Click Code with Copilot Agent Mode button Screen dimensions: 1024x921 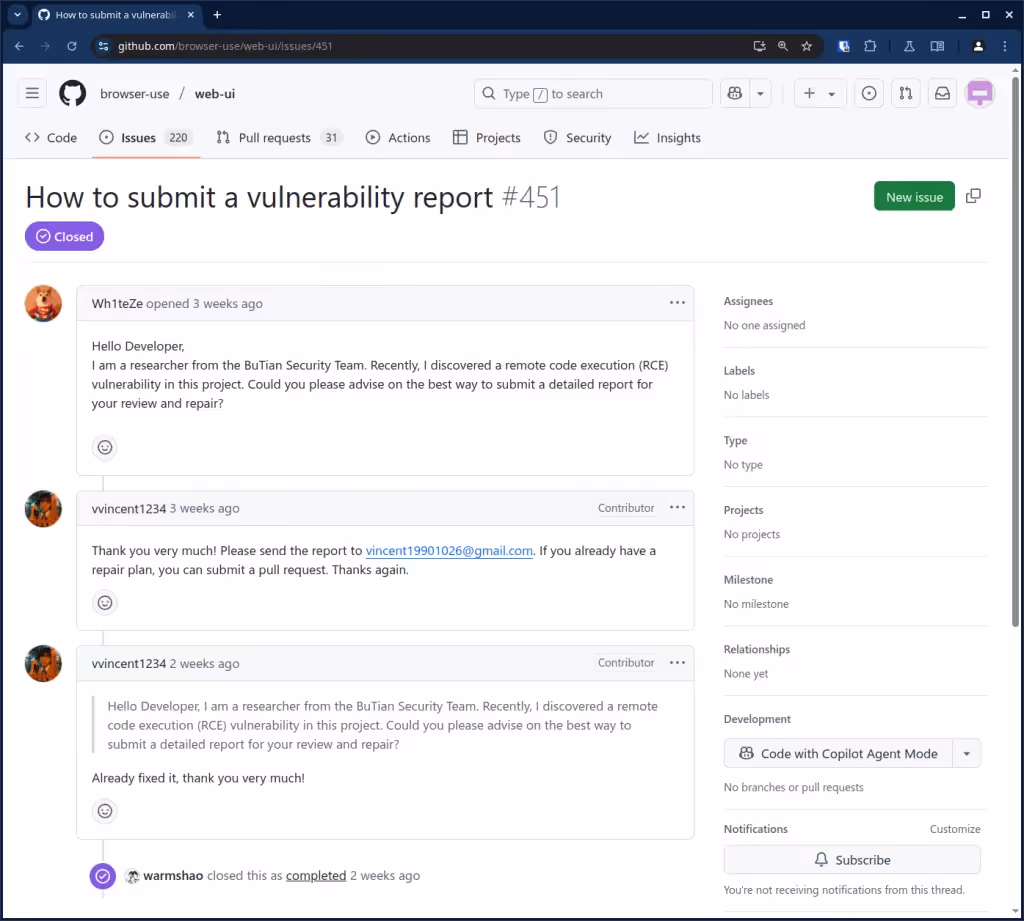tap(838, 753)
